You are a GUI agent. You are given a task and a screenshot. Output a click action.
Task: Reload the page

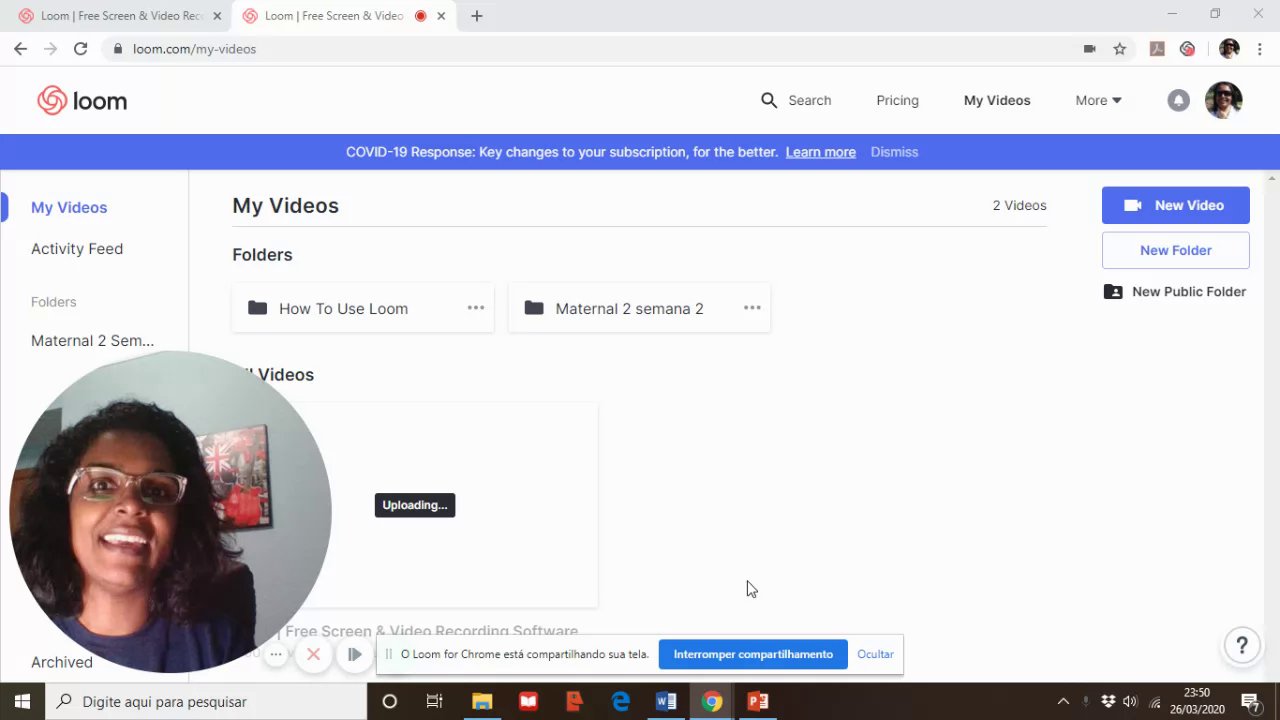click(x=80, y=48)
